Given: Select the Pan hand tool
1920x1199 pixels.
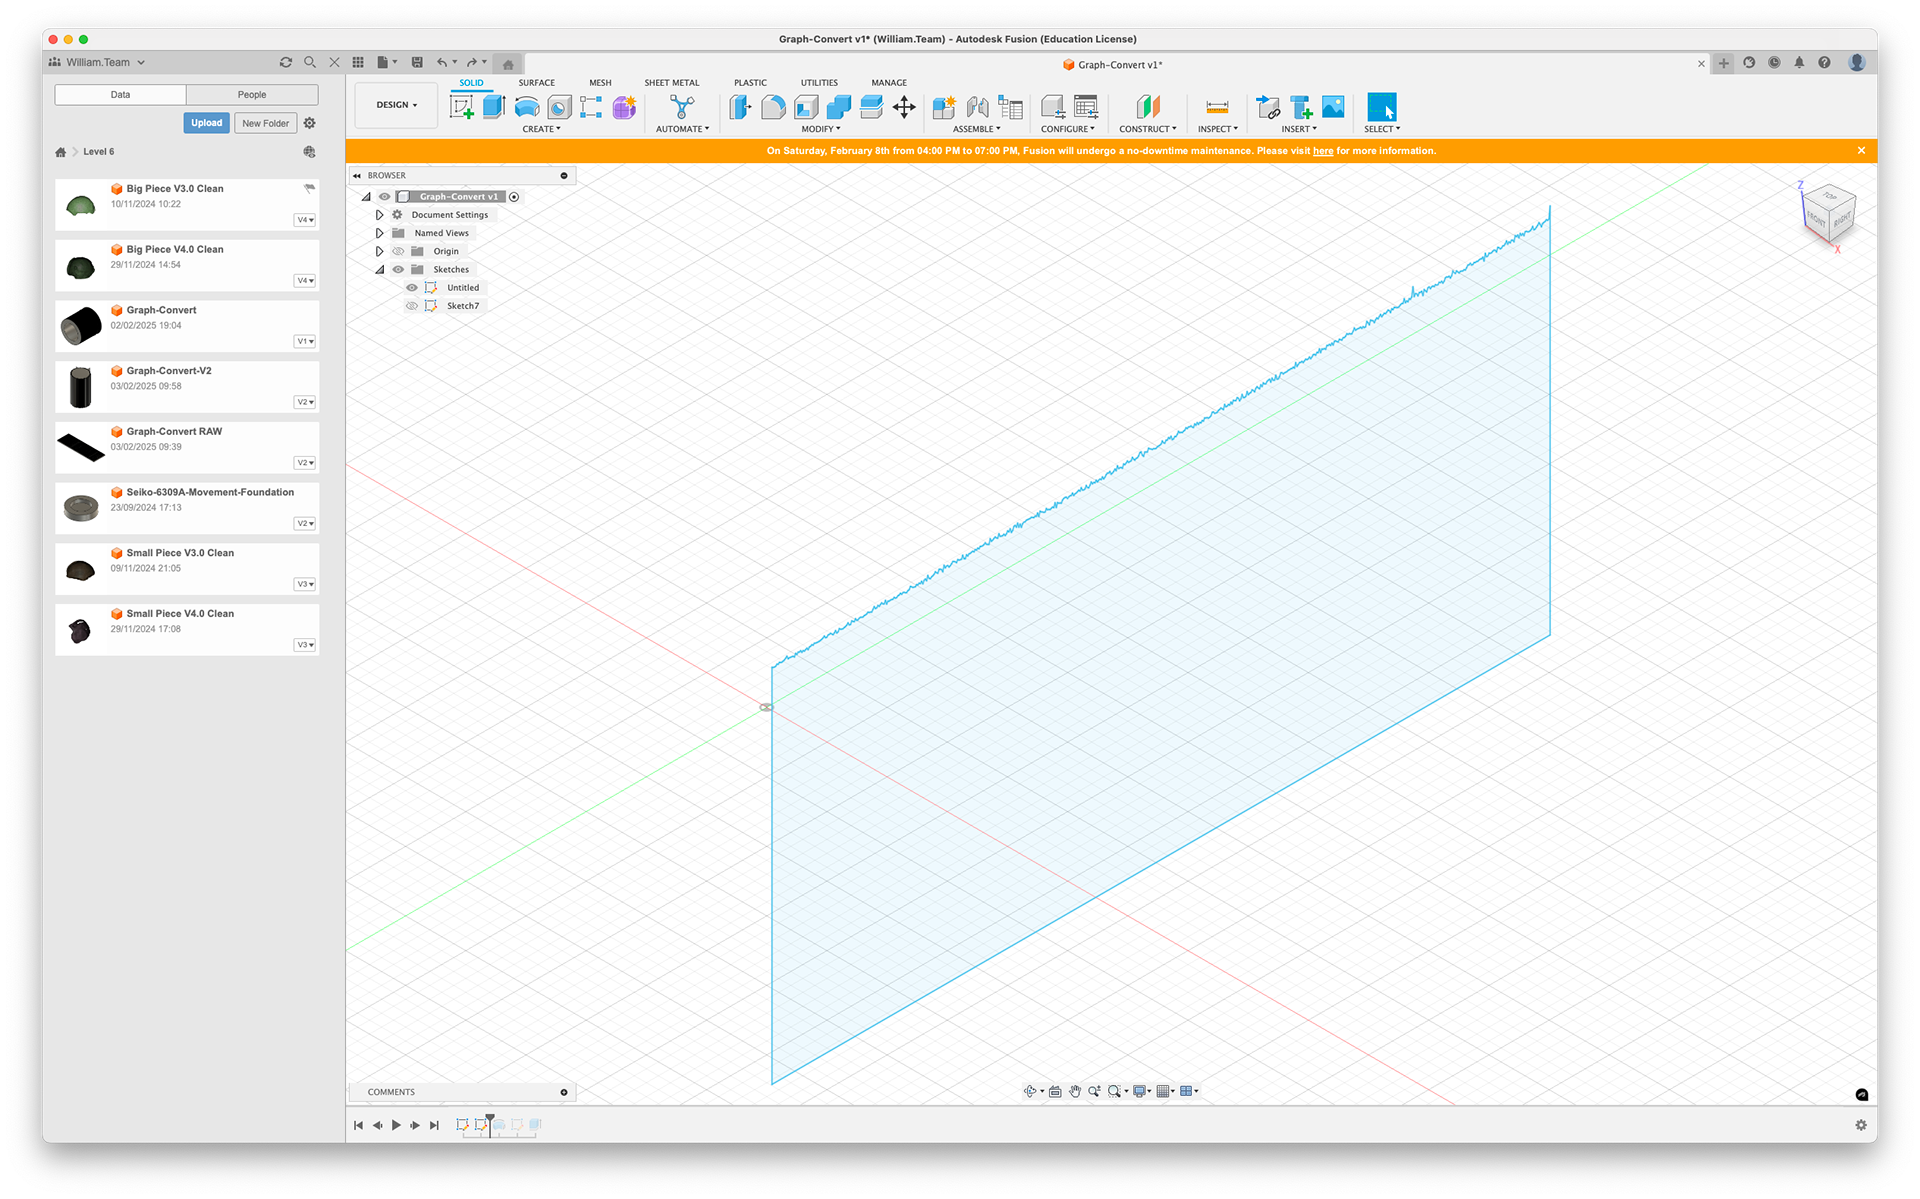Looking at the screenshot, I should (1075, 1091).
